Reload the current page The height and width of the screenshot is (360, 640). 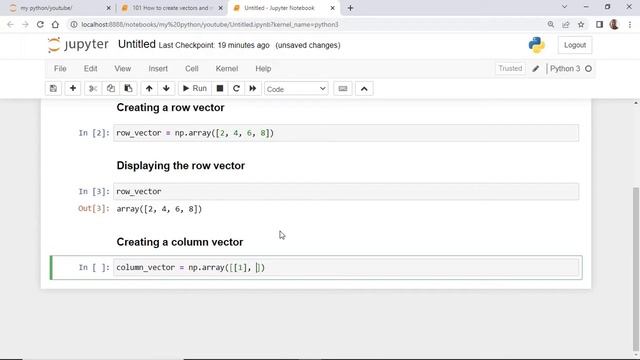coord(40,24)
